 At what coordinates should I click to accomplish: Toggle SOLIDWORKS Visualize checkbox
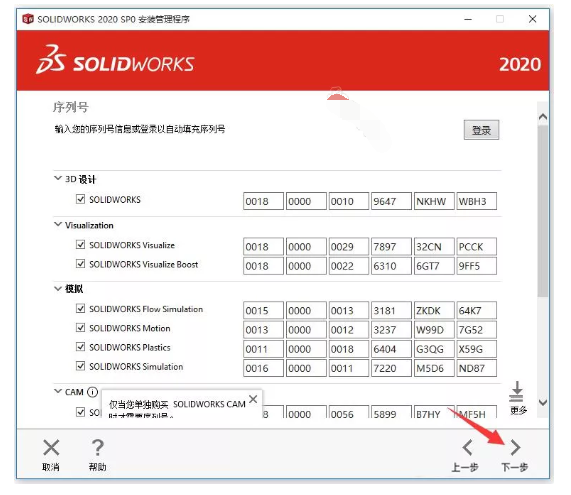coord(80,244)
